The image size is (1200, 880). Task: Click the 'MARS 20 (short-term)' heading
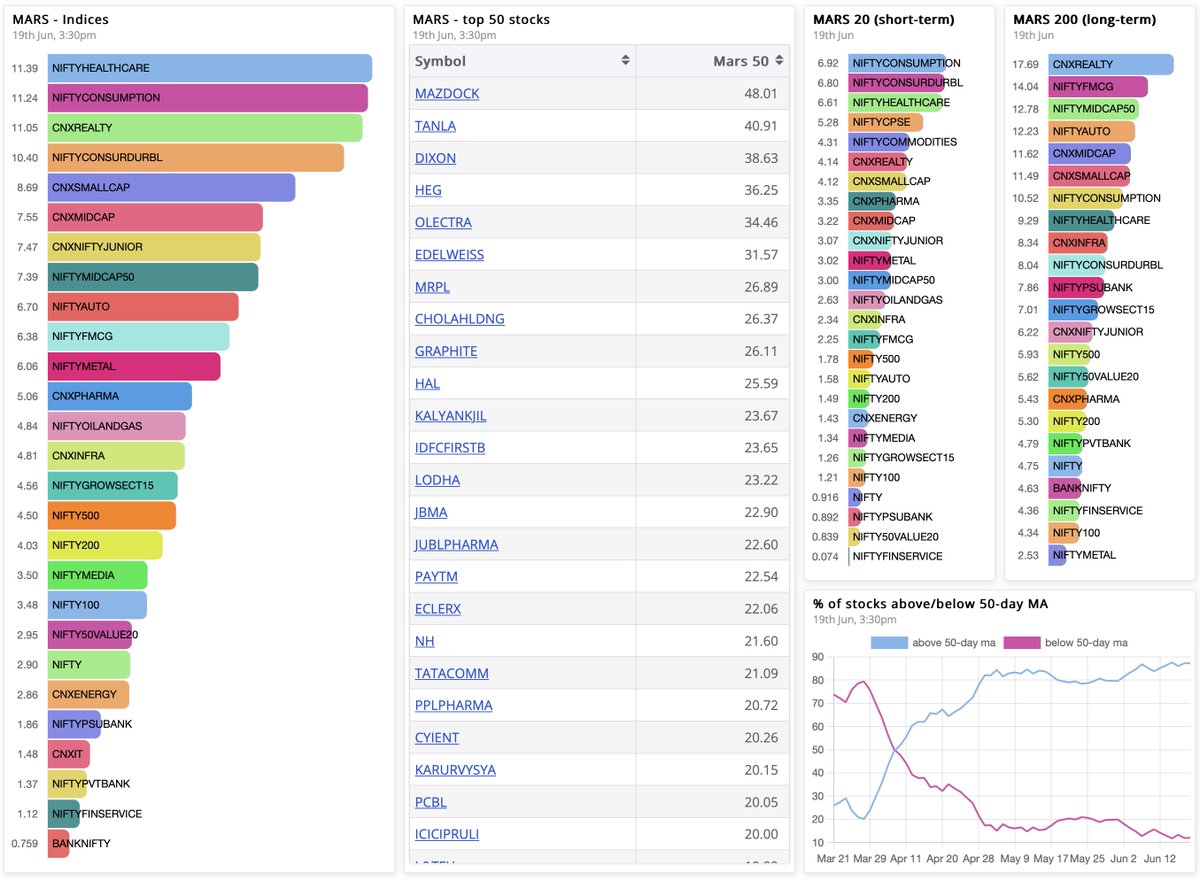click(x=884, y=19)
